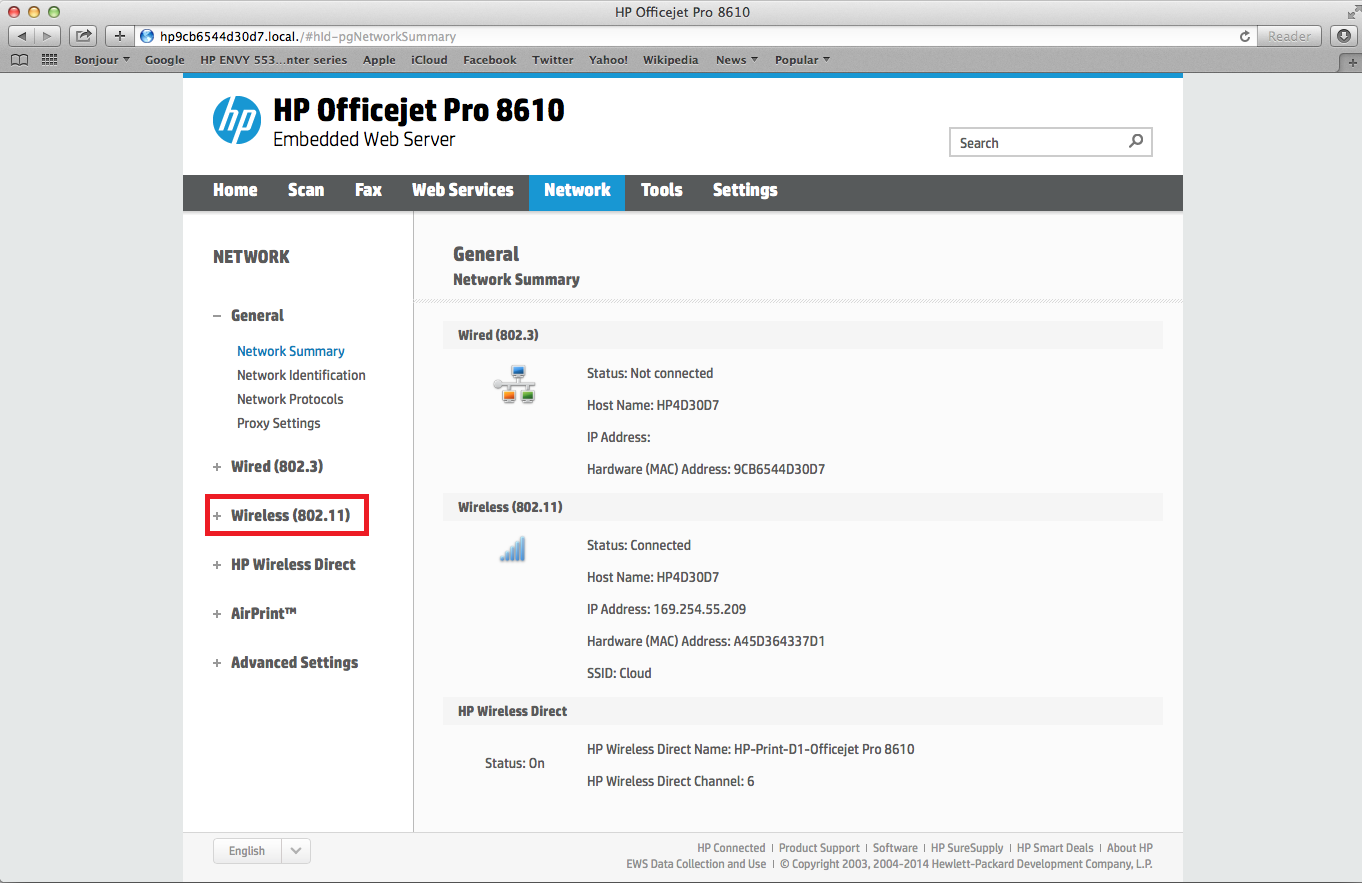Screen dimensions: 1362x883
Task: Open the Tools tab
Action: 662,190
